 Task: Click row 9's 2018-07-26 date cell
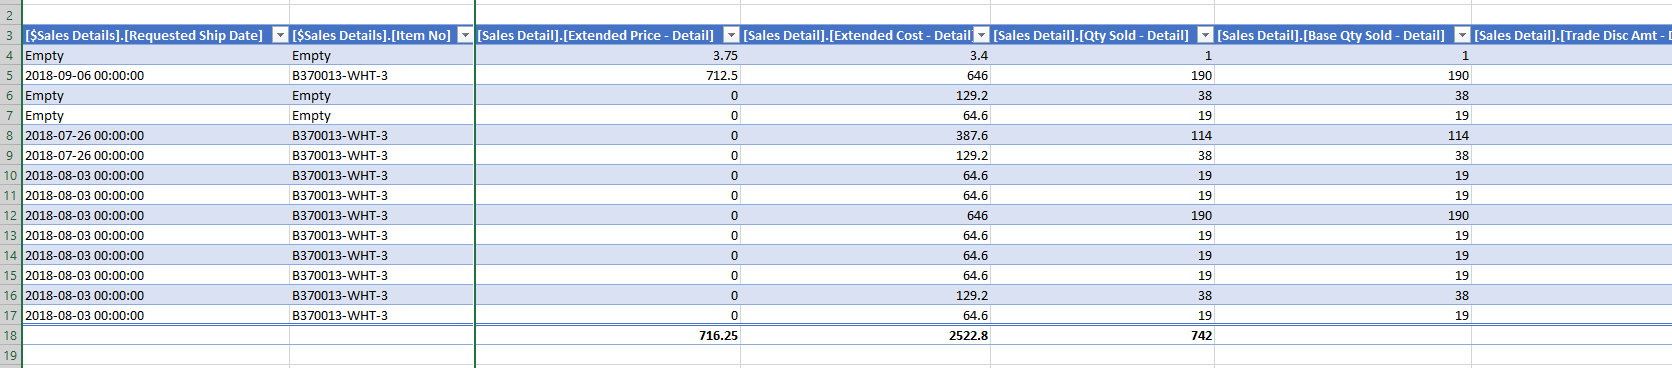point(156,155)
